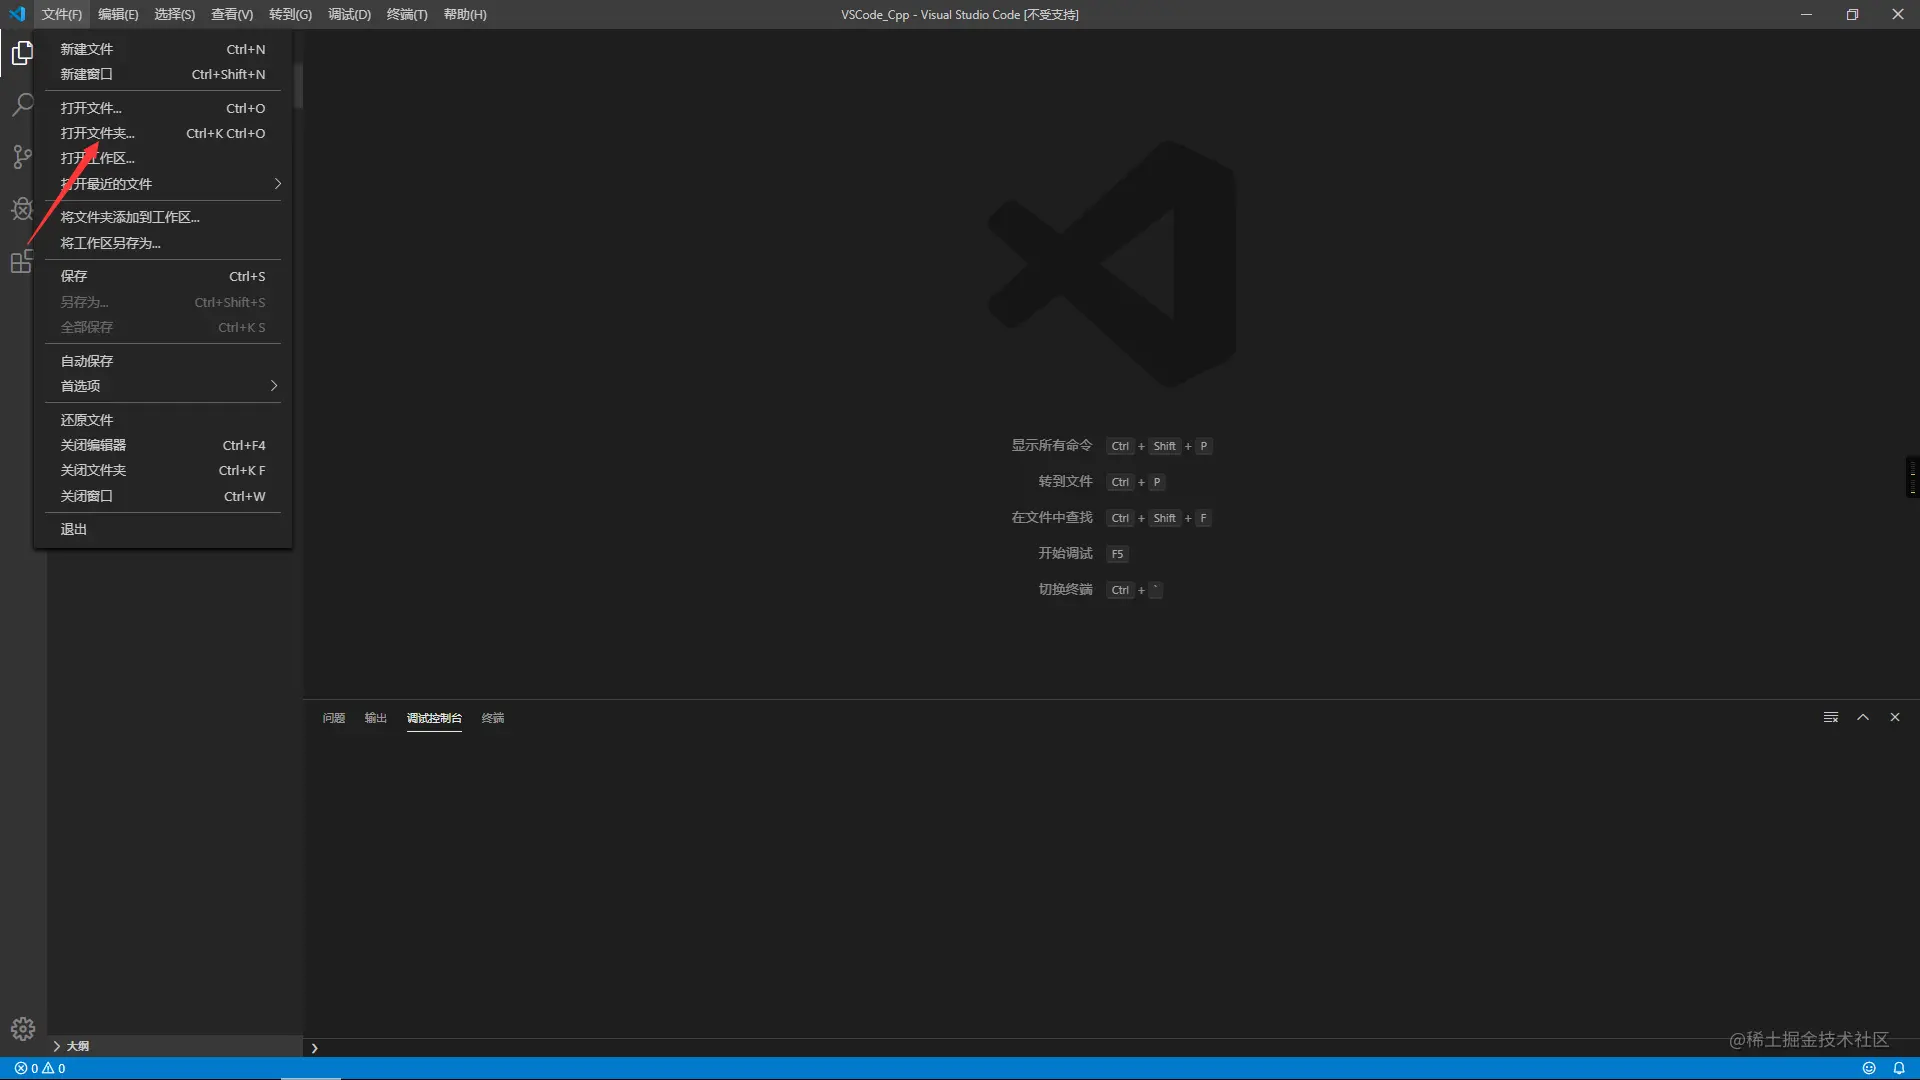The width and height of the screenshot is (1920, 1080).
Task: Open the Extensions view icon
Action: (22, 261)
